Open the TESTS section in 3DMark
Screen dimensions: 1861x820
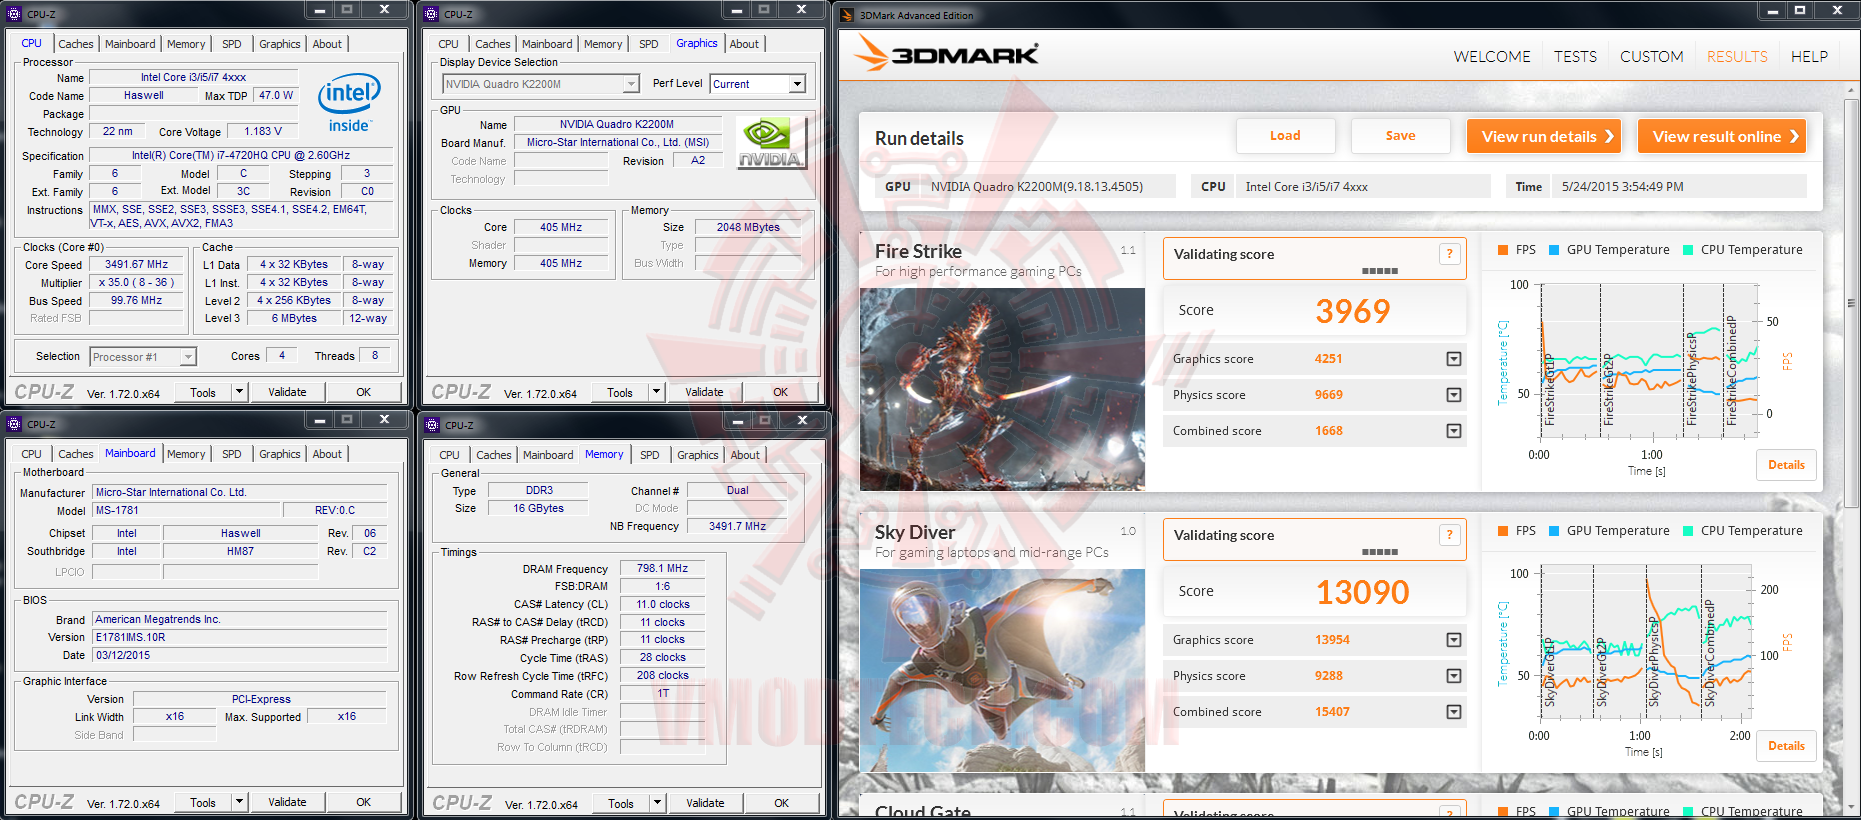(1575, 57)
